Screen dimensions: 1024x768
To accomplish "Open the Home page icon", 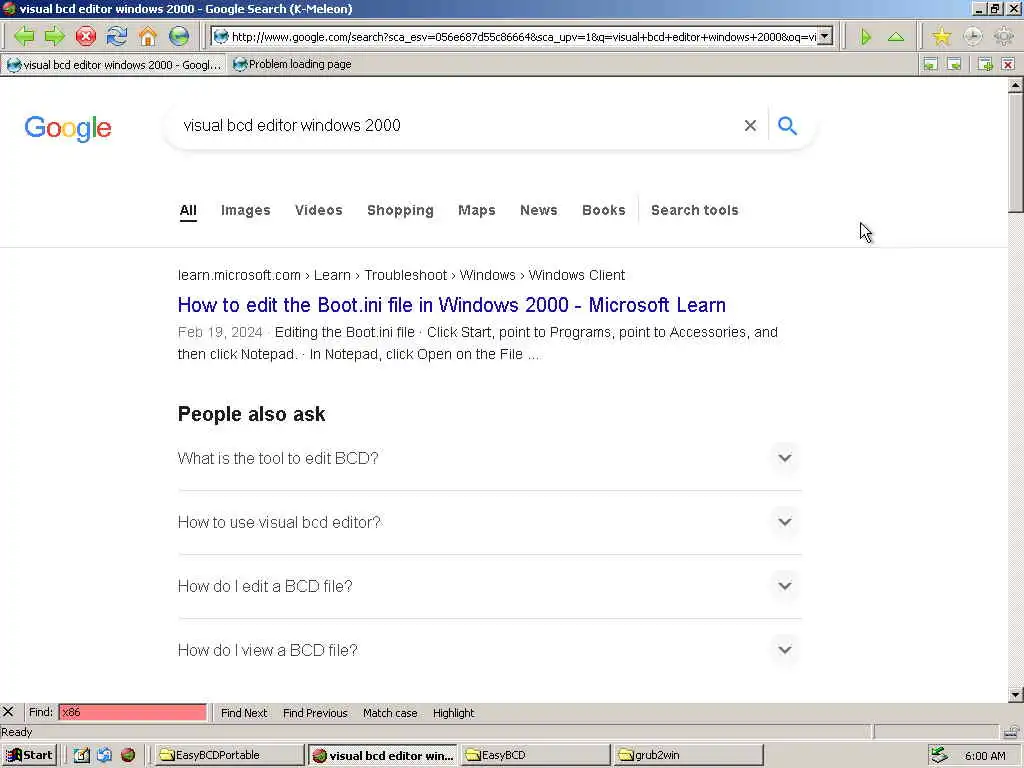I will point(148,37).
